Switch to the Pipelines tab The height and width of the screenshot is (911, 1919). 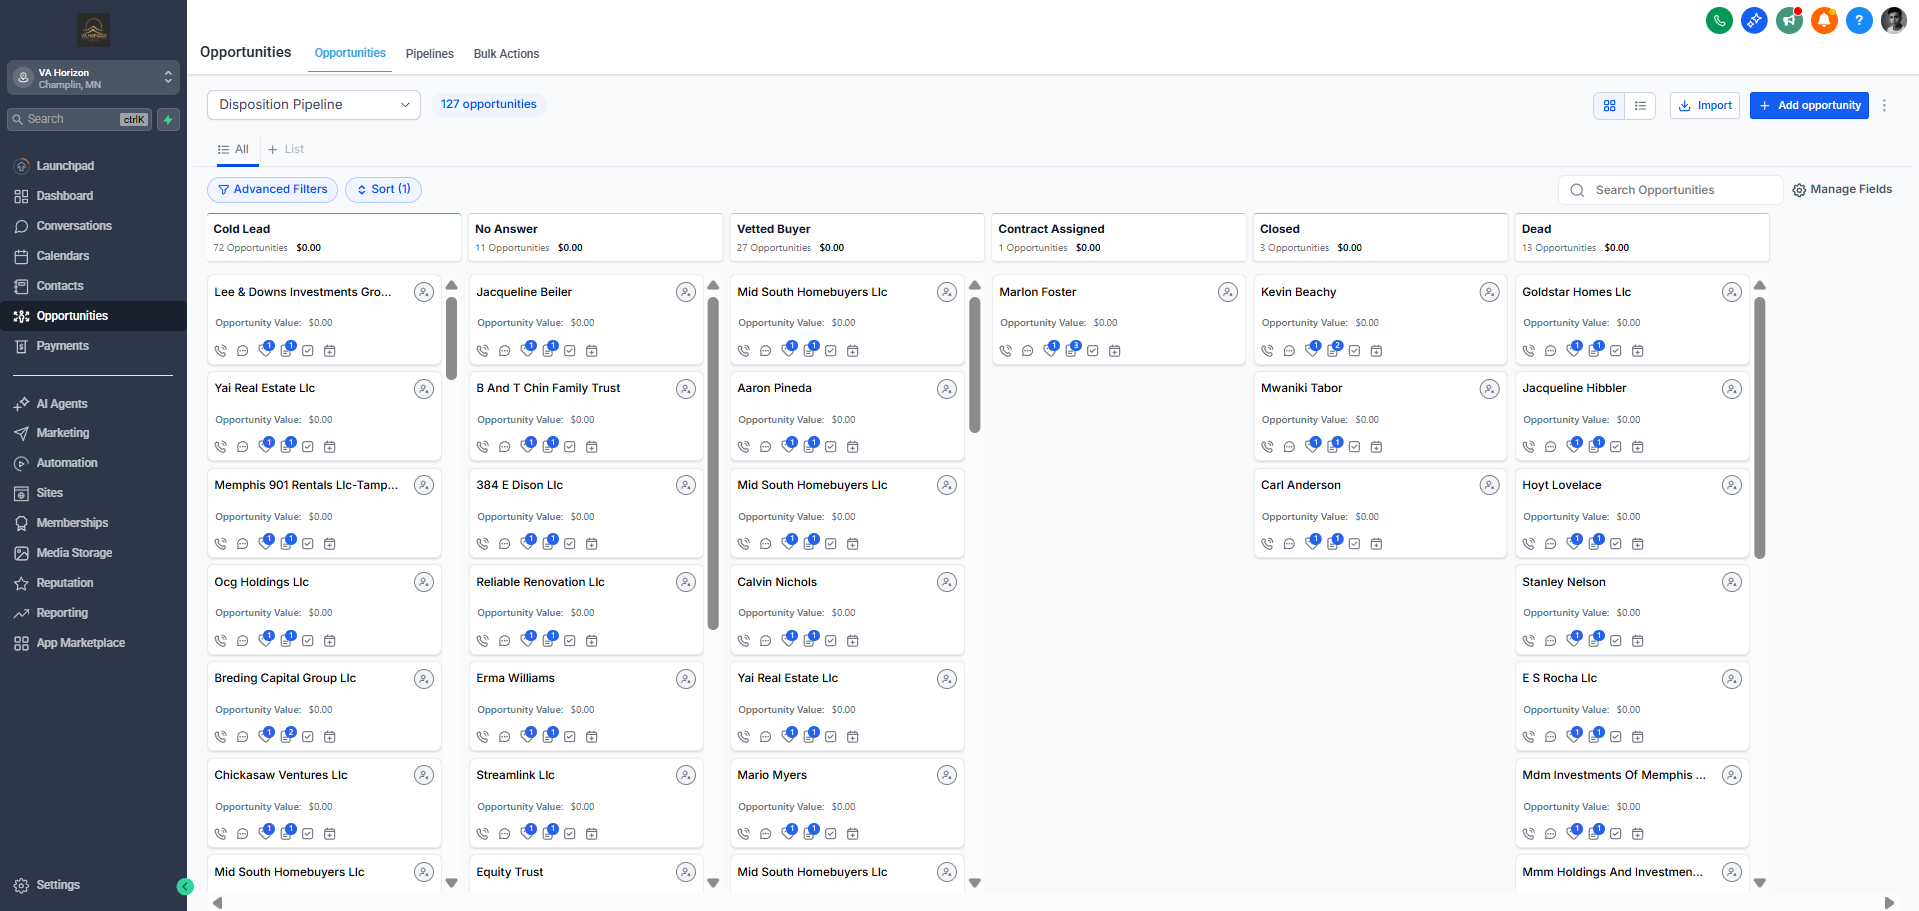[x=429, y=54]
